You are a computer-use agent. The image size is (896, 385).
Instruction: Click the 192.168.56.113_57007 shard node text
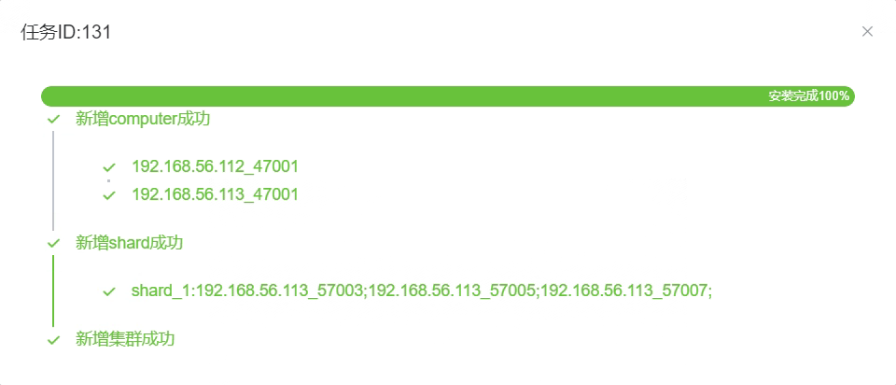click(x=625, y=291)
